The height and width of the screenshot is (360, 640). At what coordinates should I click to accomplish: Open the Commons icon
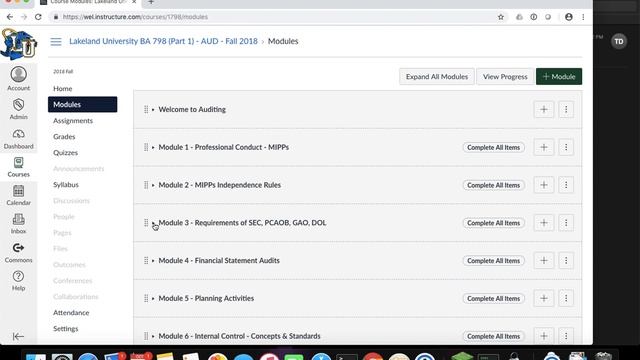18,252
